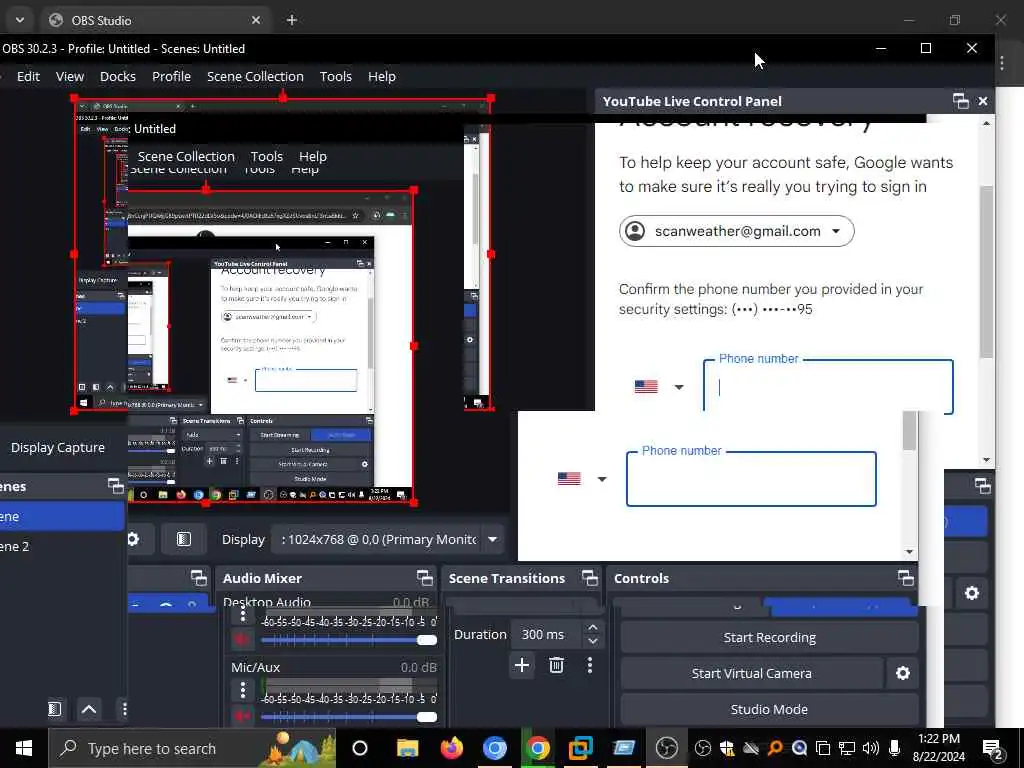Click the account avatar icon beside scanweather email
Image resolution: width=1024 pixels, height=768 pixels.
pyautogui.click(x=635, y=231)
